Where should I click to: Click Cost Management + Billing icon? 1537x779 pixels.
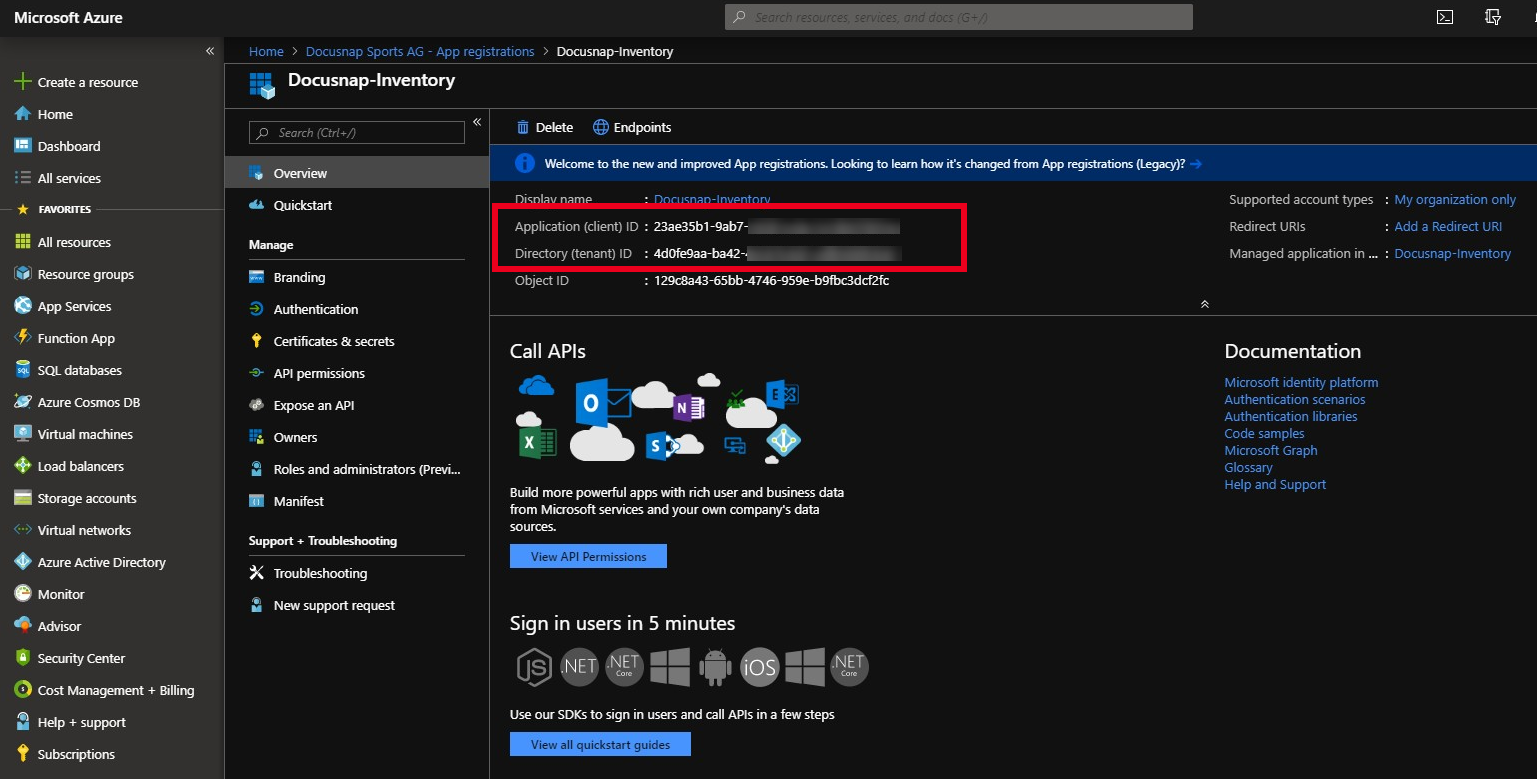22,690
